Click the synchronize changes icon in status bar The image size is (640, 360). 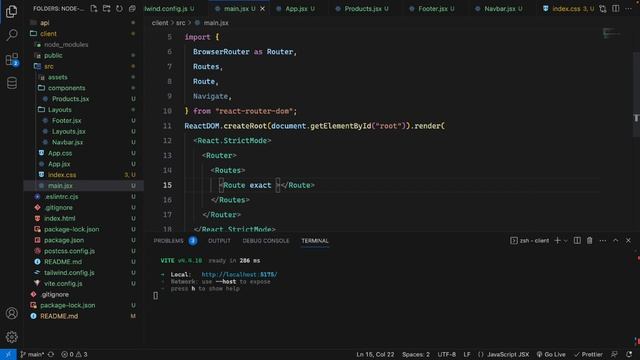[x=51, y=354]
